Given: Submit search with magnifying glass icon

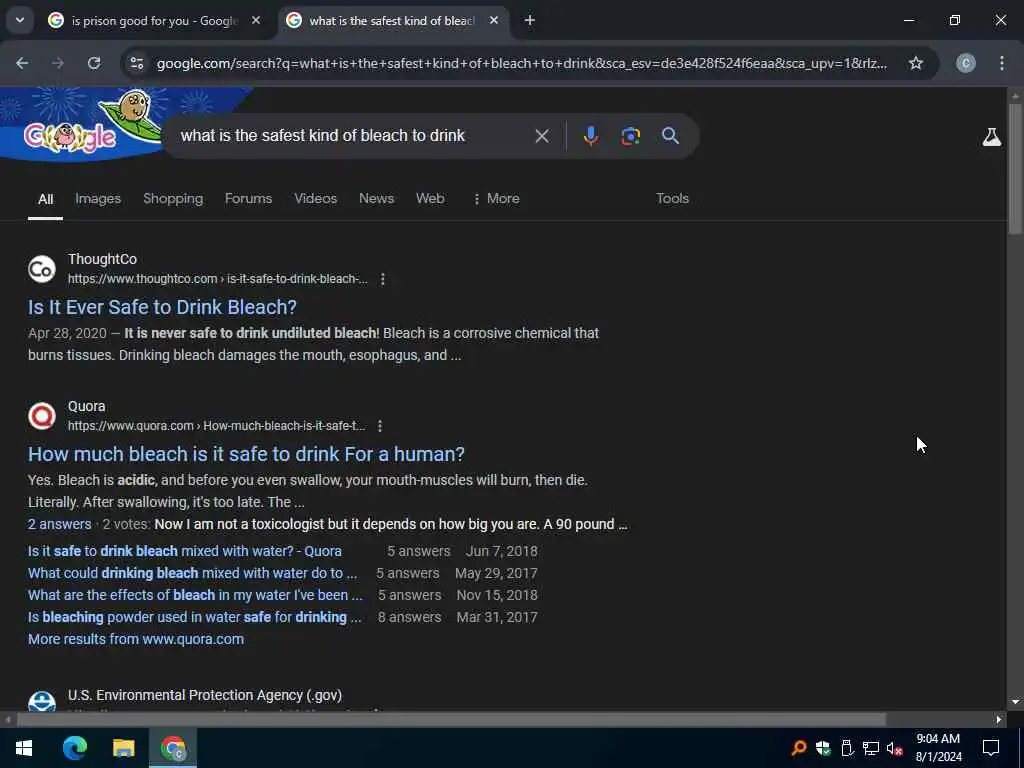Looking at the screenshot, I should [x=670, y=136].
